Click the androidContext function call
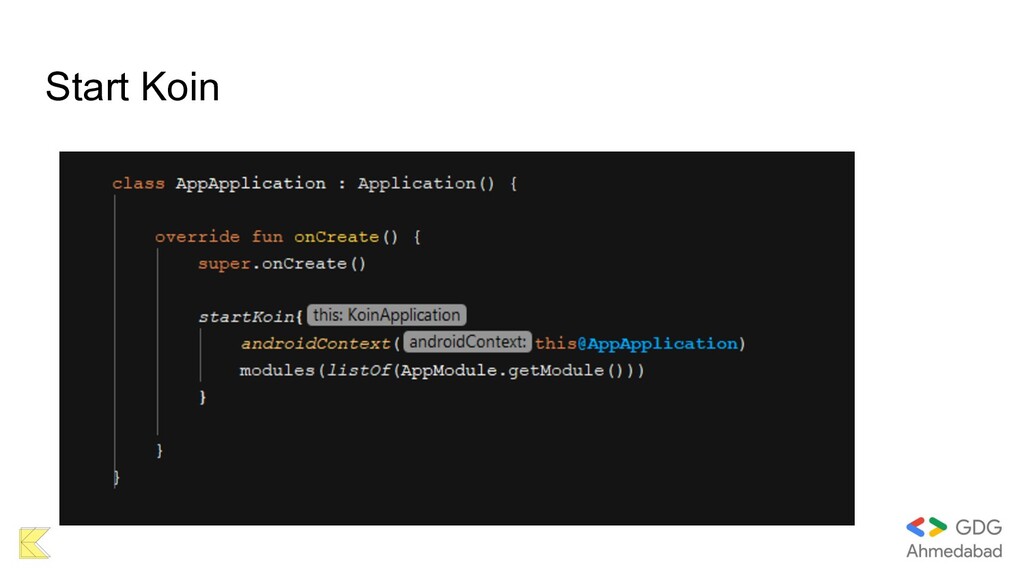 tap(315, 344)
